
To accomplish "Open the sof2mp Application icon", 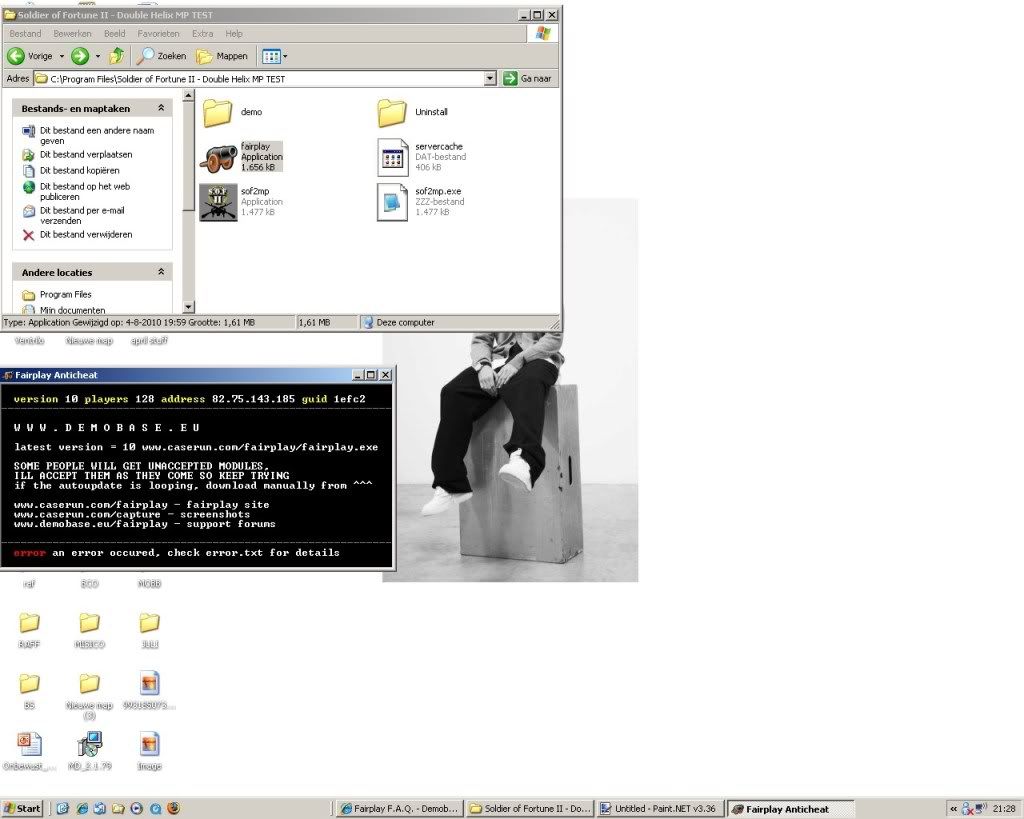I will [218, 200].
